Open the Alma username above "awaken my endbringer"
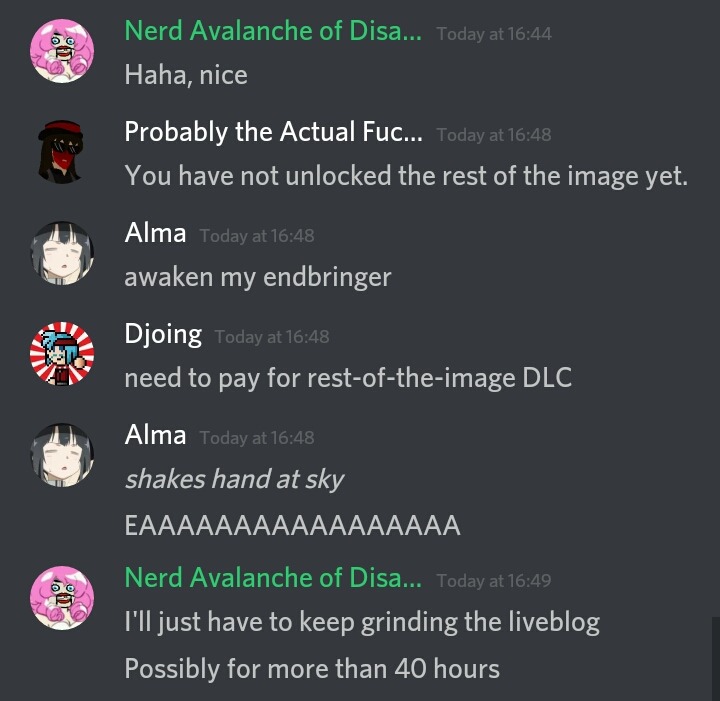Viewport: 720px width, 701px height. pos(155,233)
